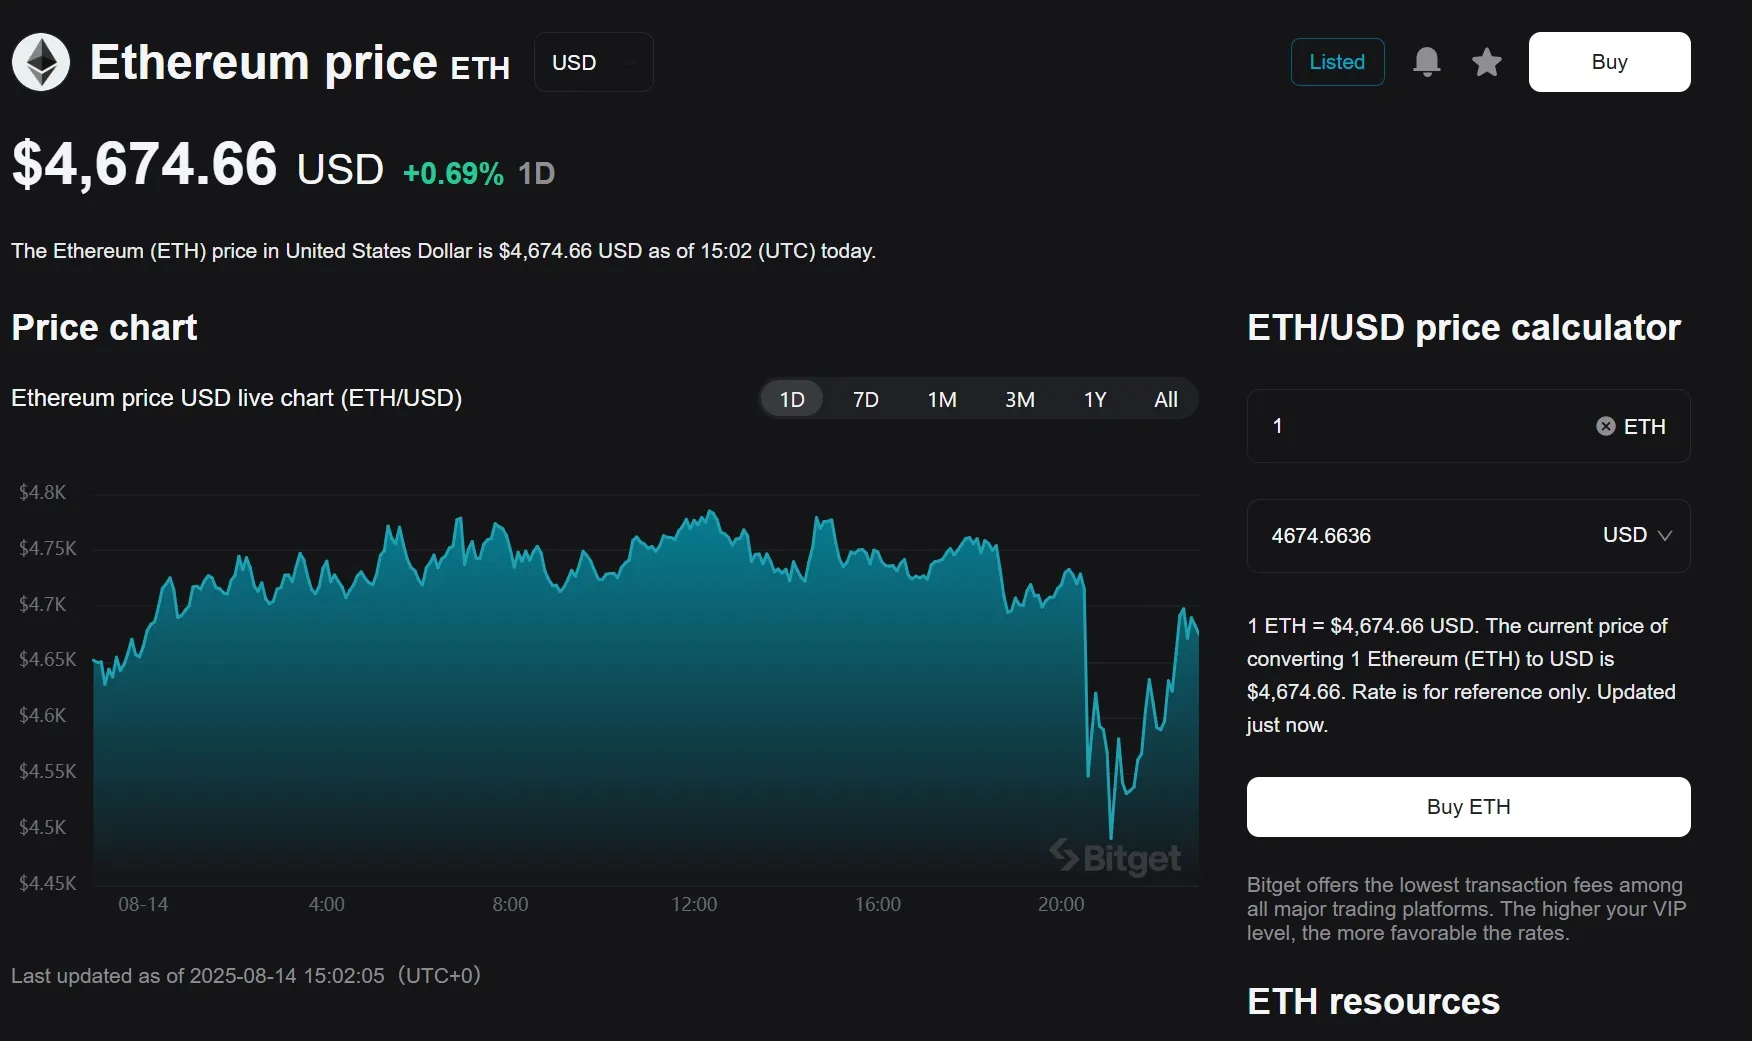This screenshot has width=1752, height=1041.
Task: Expand the USD dropdown in price calculator
Action: [x=1637, y=535]
